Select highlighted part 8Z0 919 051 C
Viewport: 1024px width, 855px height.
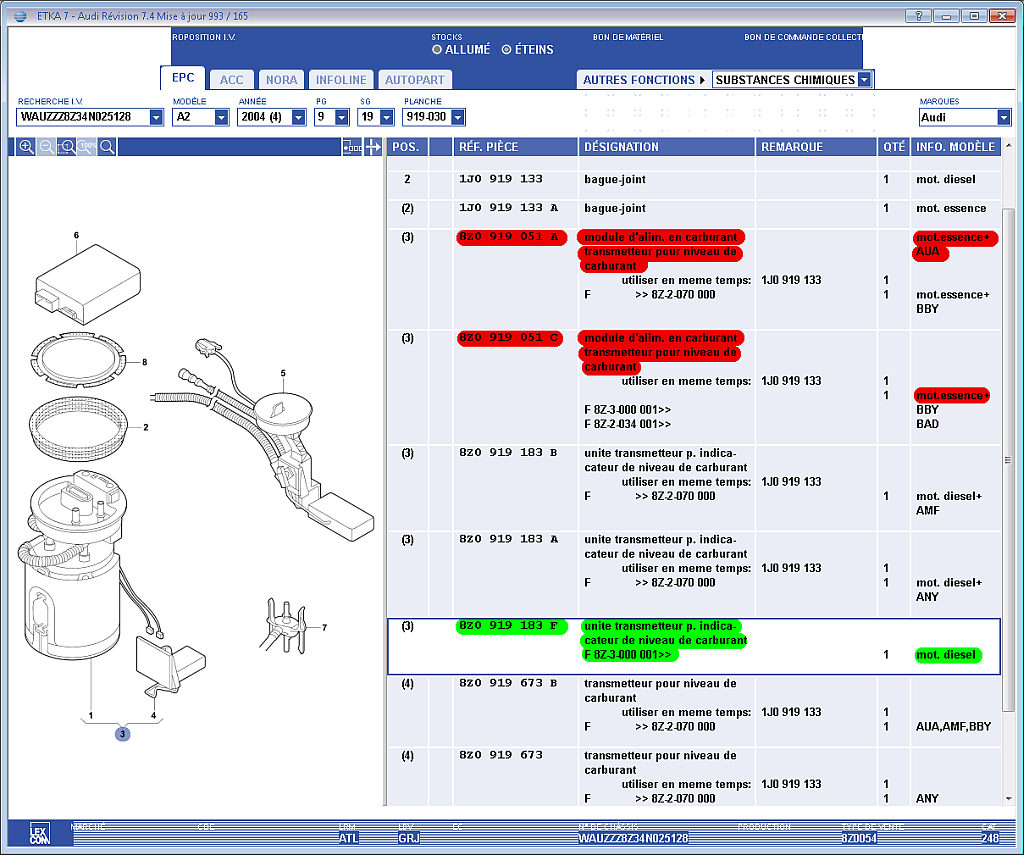(510, 338)
